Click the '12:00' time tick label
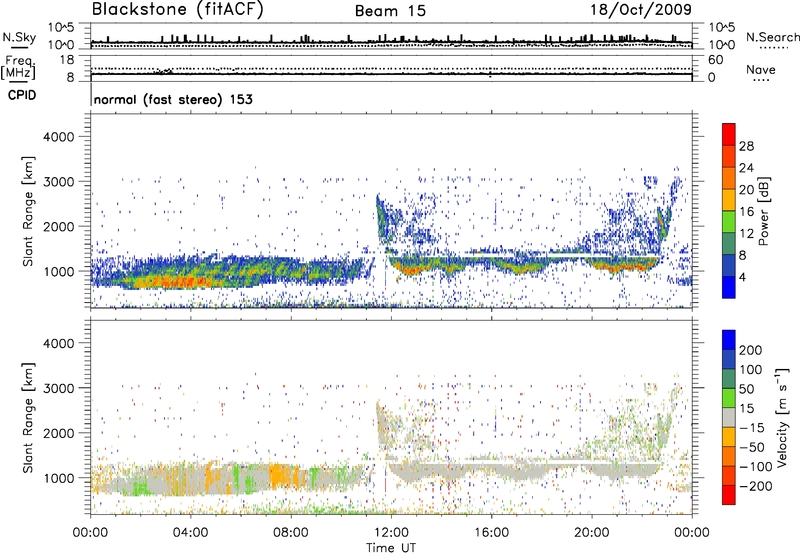 391,533
